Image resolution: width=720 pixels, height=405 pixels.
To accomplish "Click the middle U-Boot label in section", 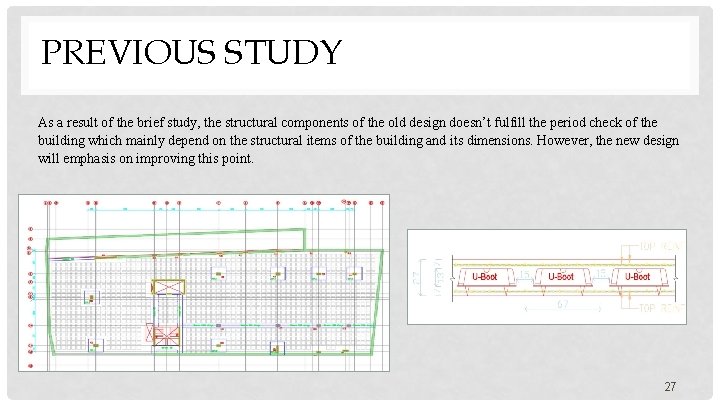I will click(x=561, y=276).
